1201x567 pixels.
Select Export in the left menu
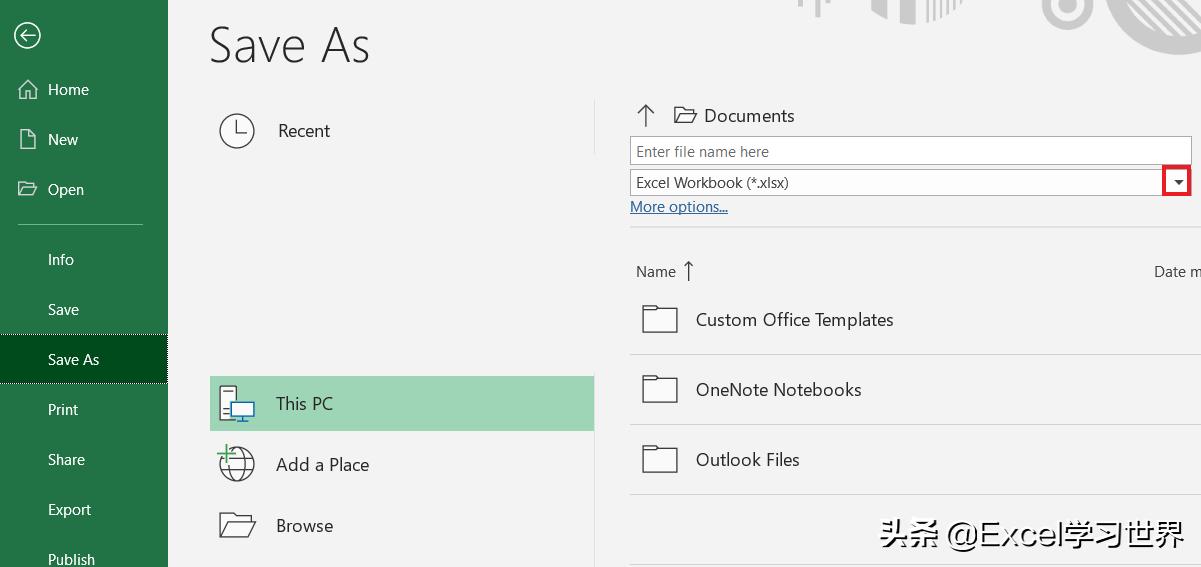(69, 510)
